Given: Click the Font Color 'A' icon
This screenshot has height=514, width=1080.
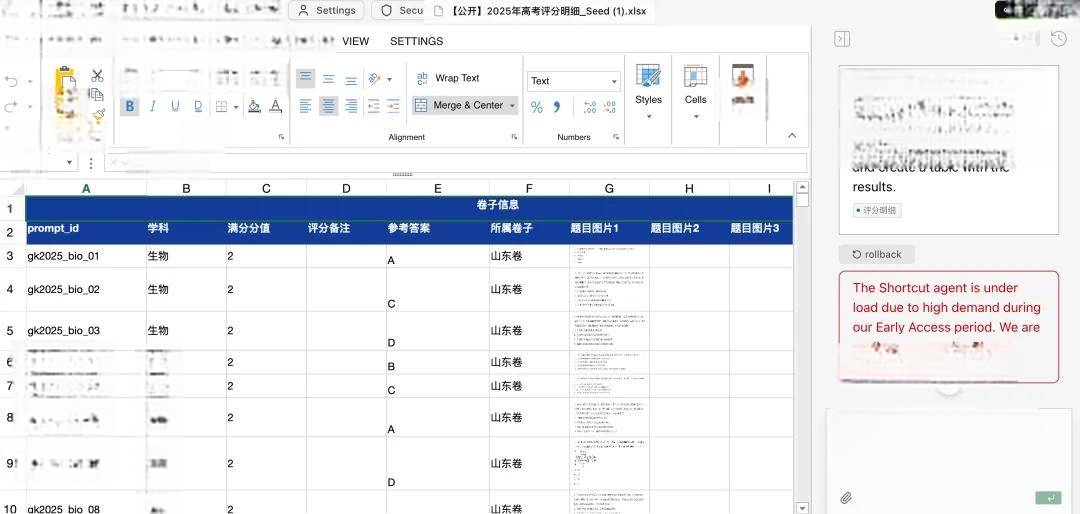Looking at the screenshot, I should pyautogui.click(x=276, y=106).
